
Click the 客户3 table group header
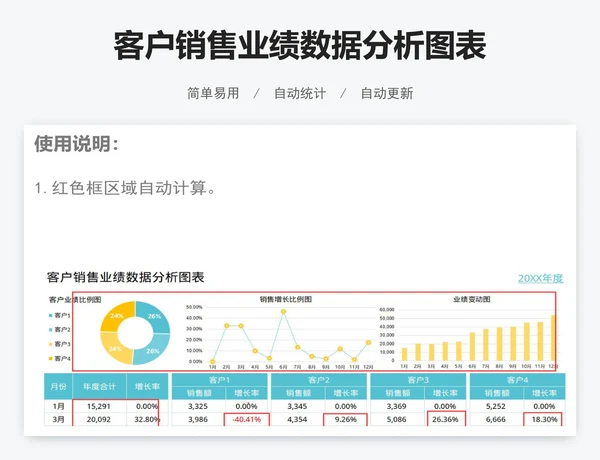pyautogui.click(x=418, y=380)
